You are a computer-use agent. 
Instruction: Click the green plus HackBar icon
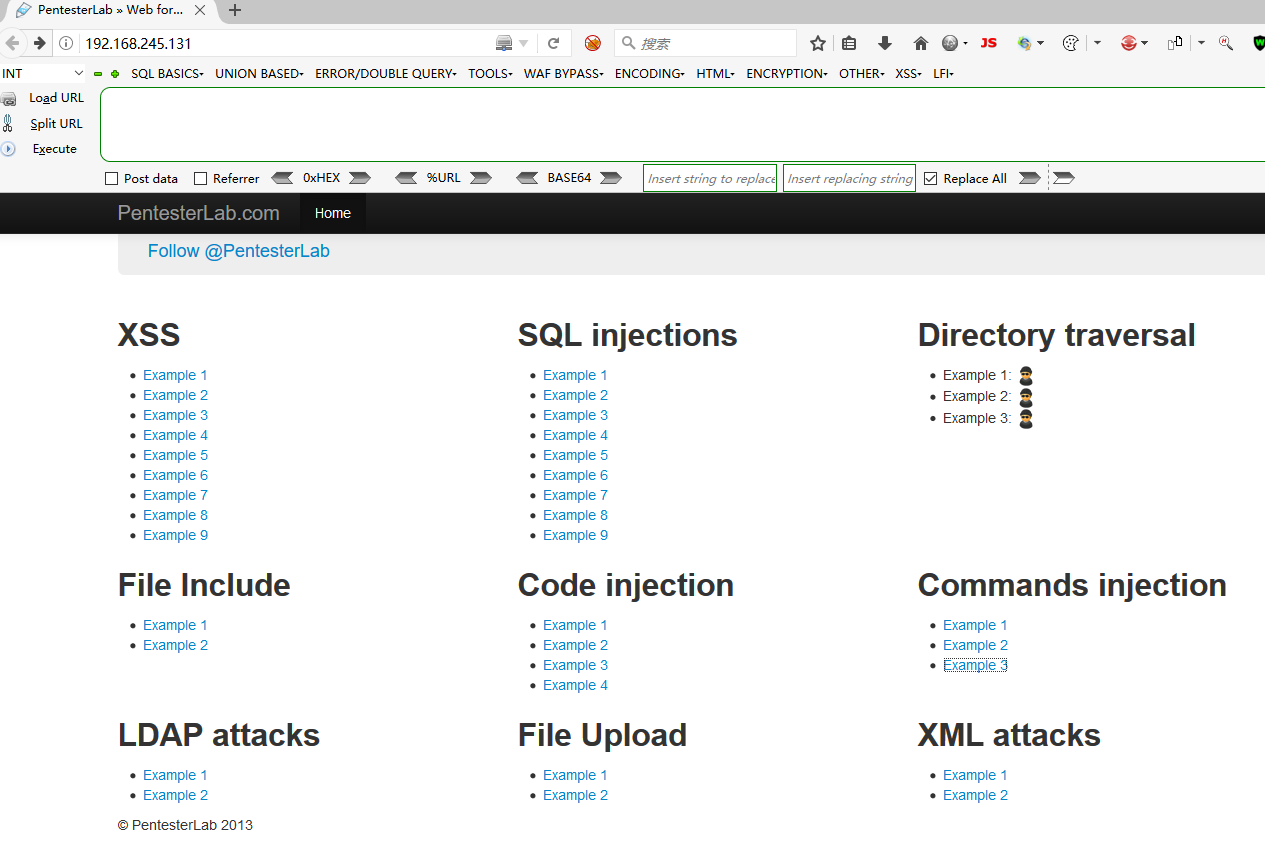pyautogui.click(x=115, y=74)
